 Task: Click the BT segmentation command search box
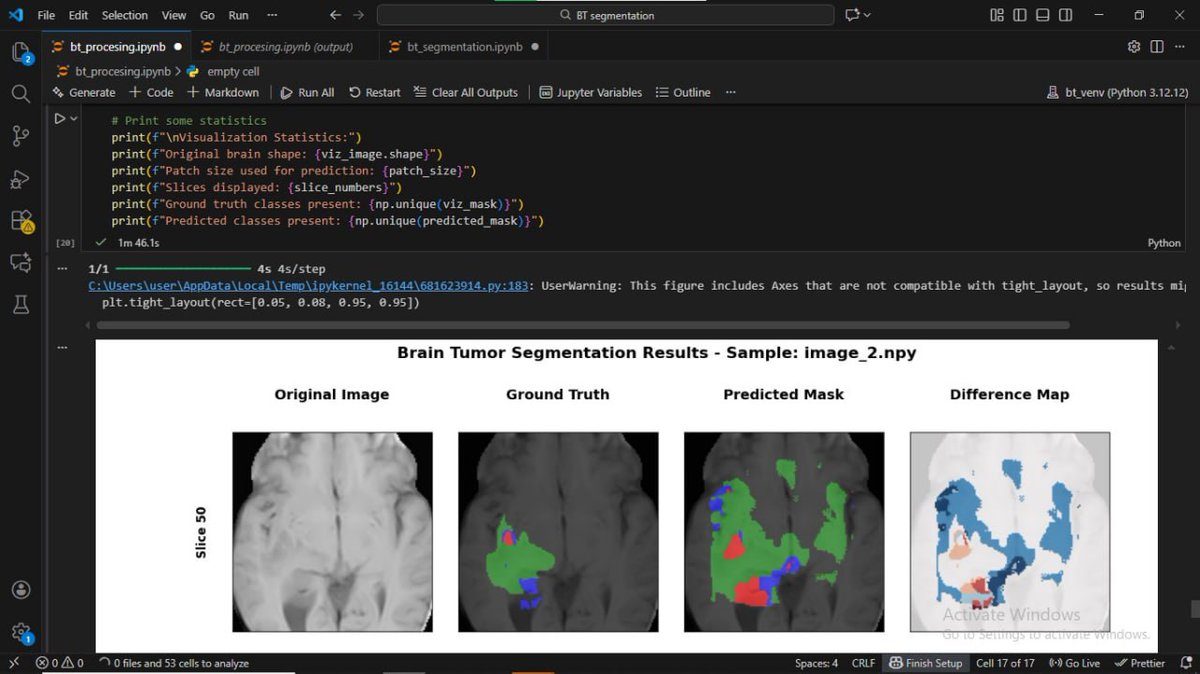coord(605,15)
